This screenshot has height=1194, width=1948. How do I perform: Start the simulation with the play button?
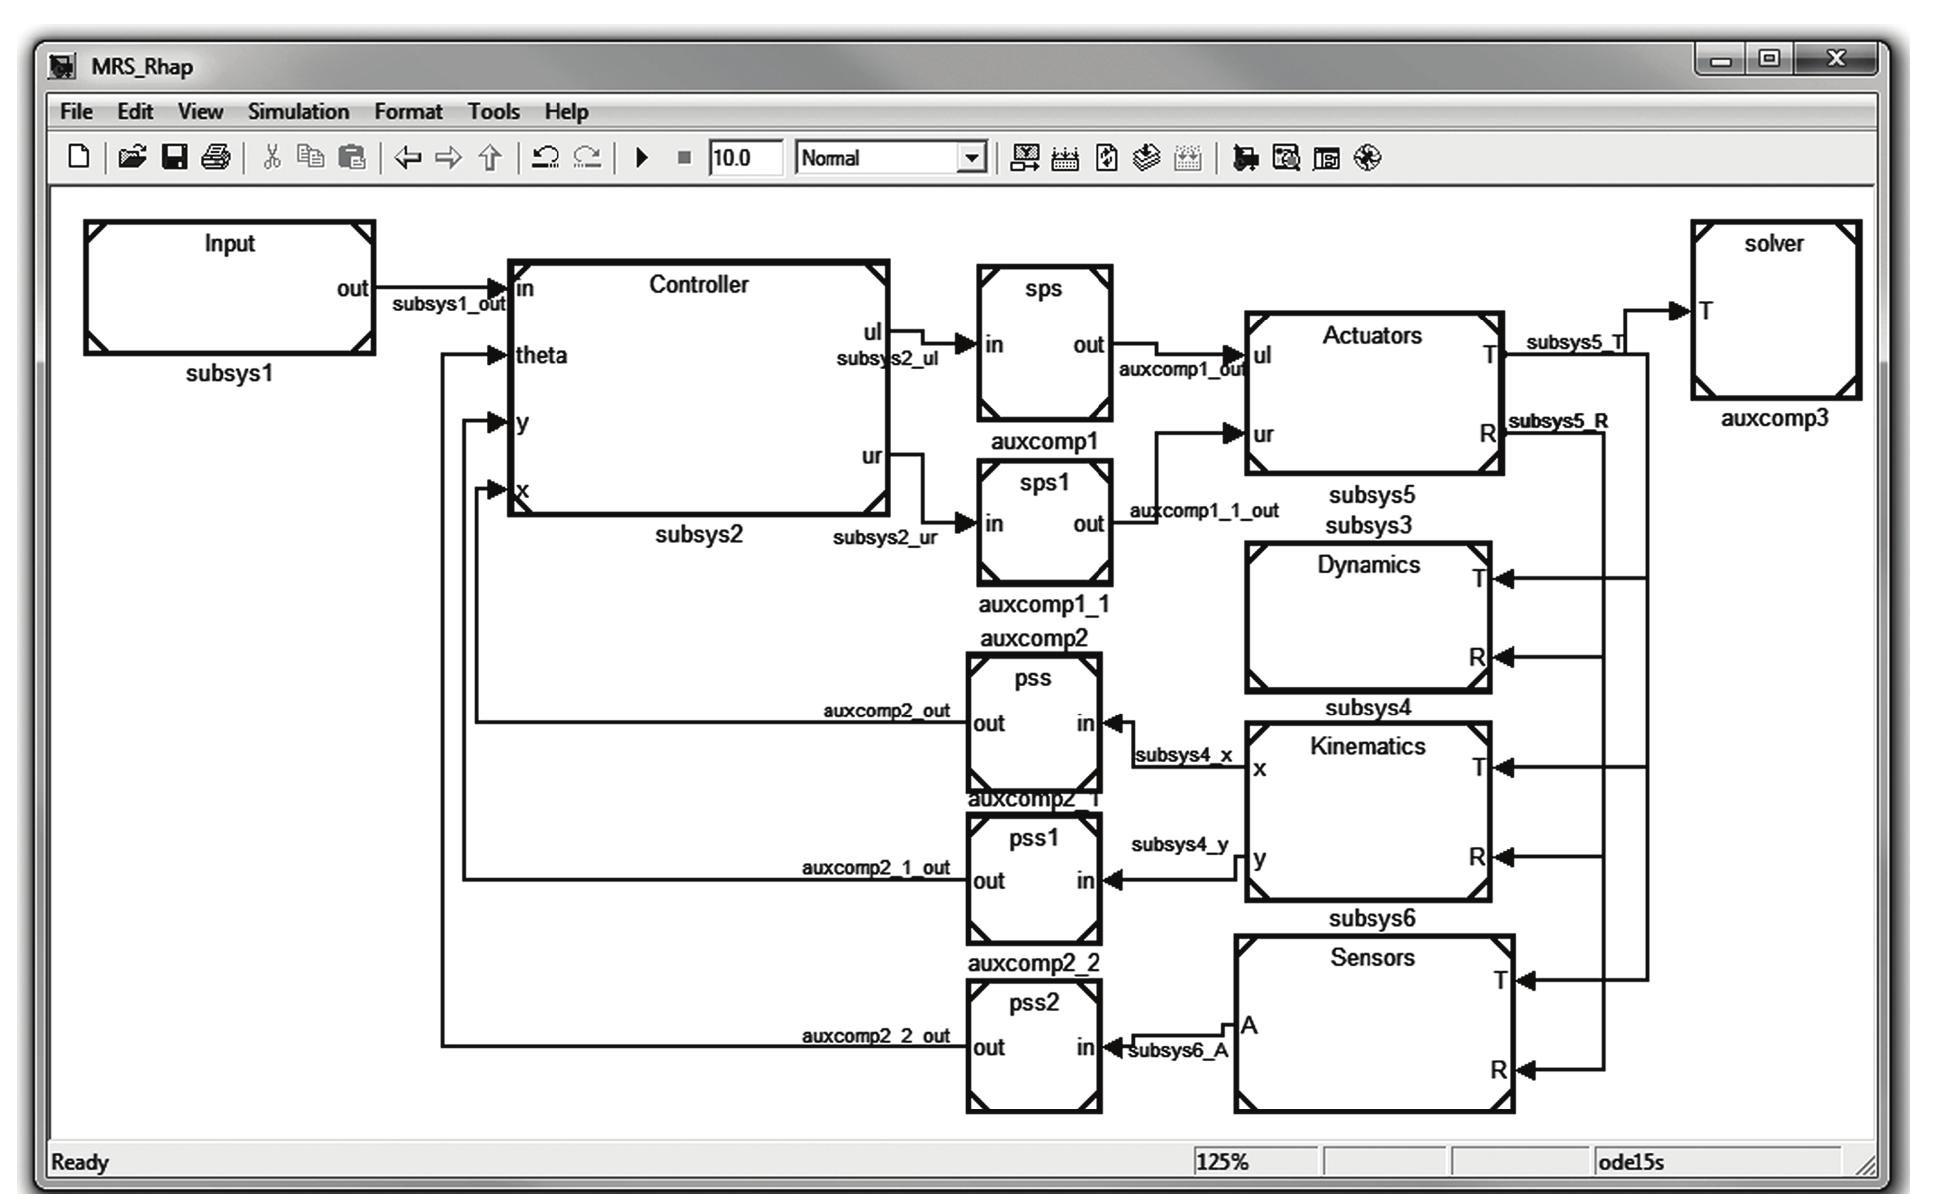642,157
